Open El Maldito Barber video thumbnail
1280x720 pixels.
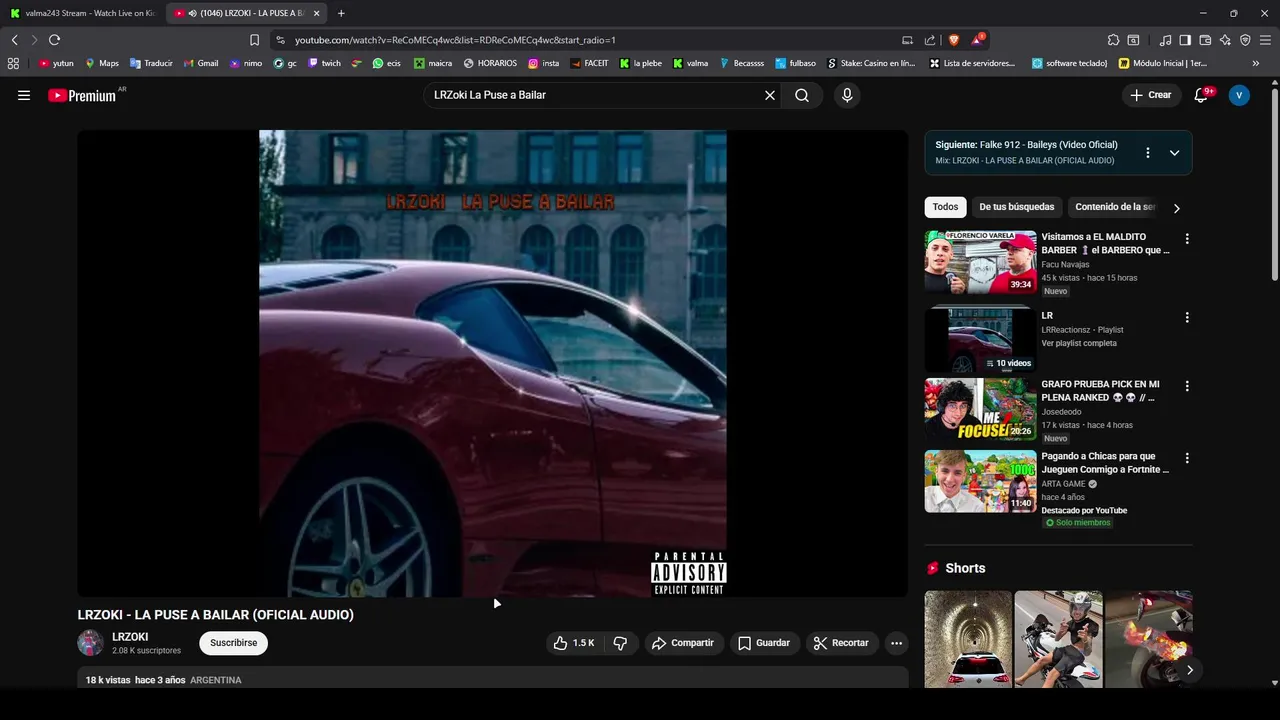click(x=980, y=261)
